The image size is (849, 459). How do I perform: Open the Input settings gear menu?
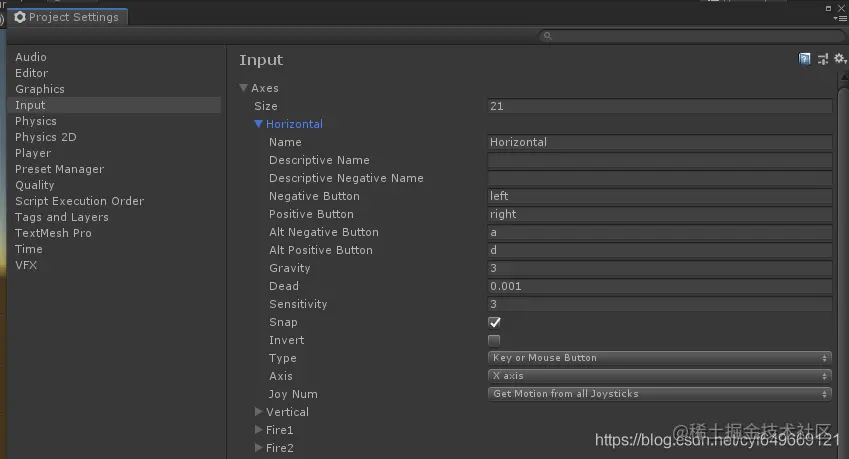[x=840, y=58]
